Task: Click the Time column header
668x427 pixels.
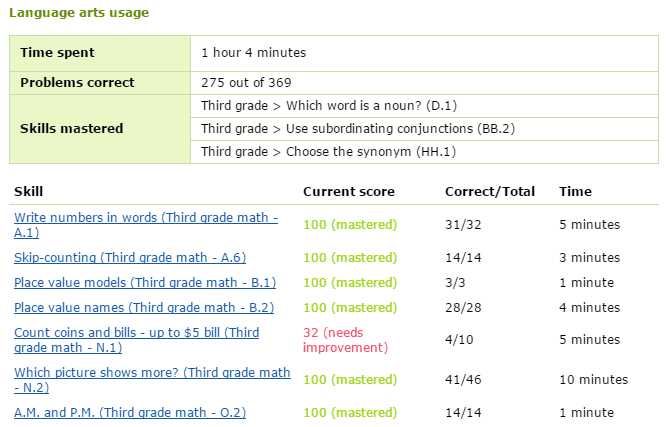Action: pyautogui.click(x=576, y=192)
